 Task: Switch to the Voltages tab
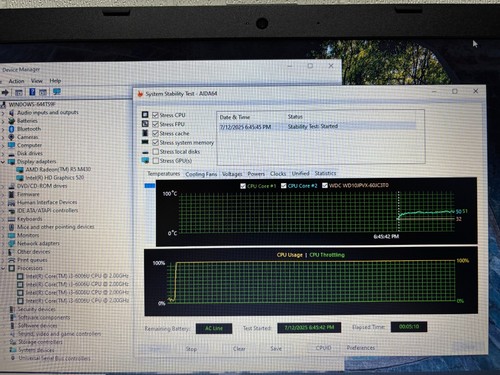[232, 174]
